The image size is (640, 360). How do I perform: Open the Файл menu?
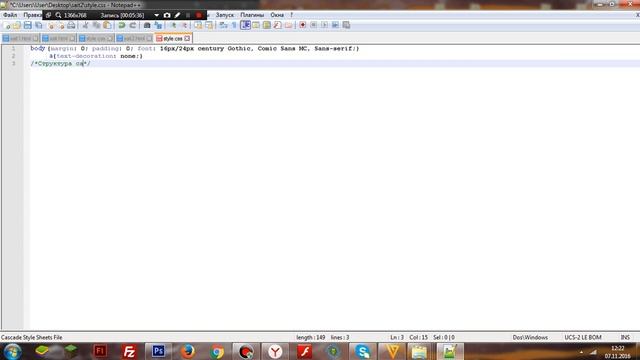click(10, 15)
